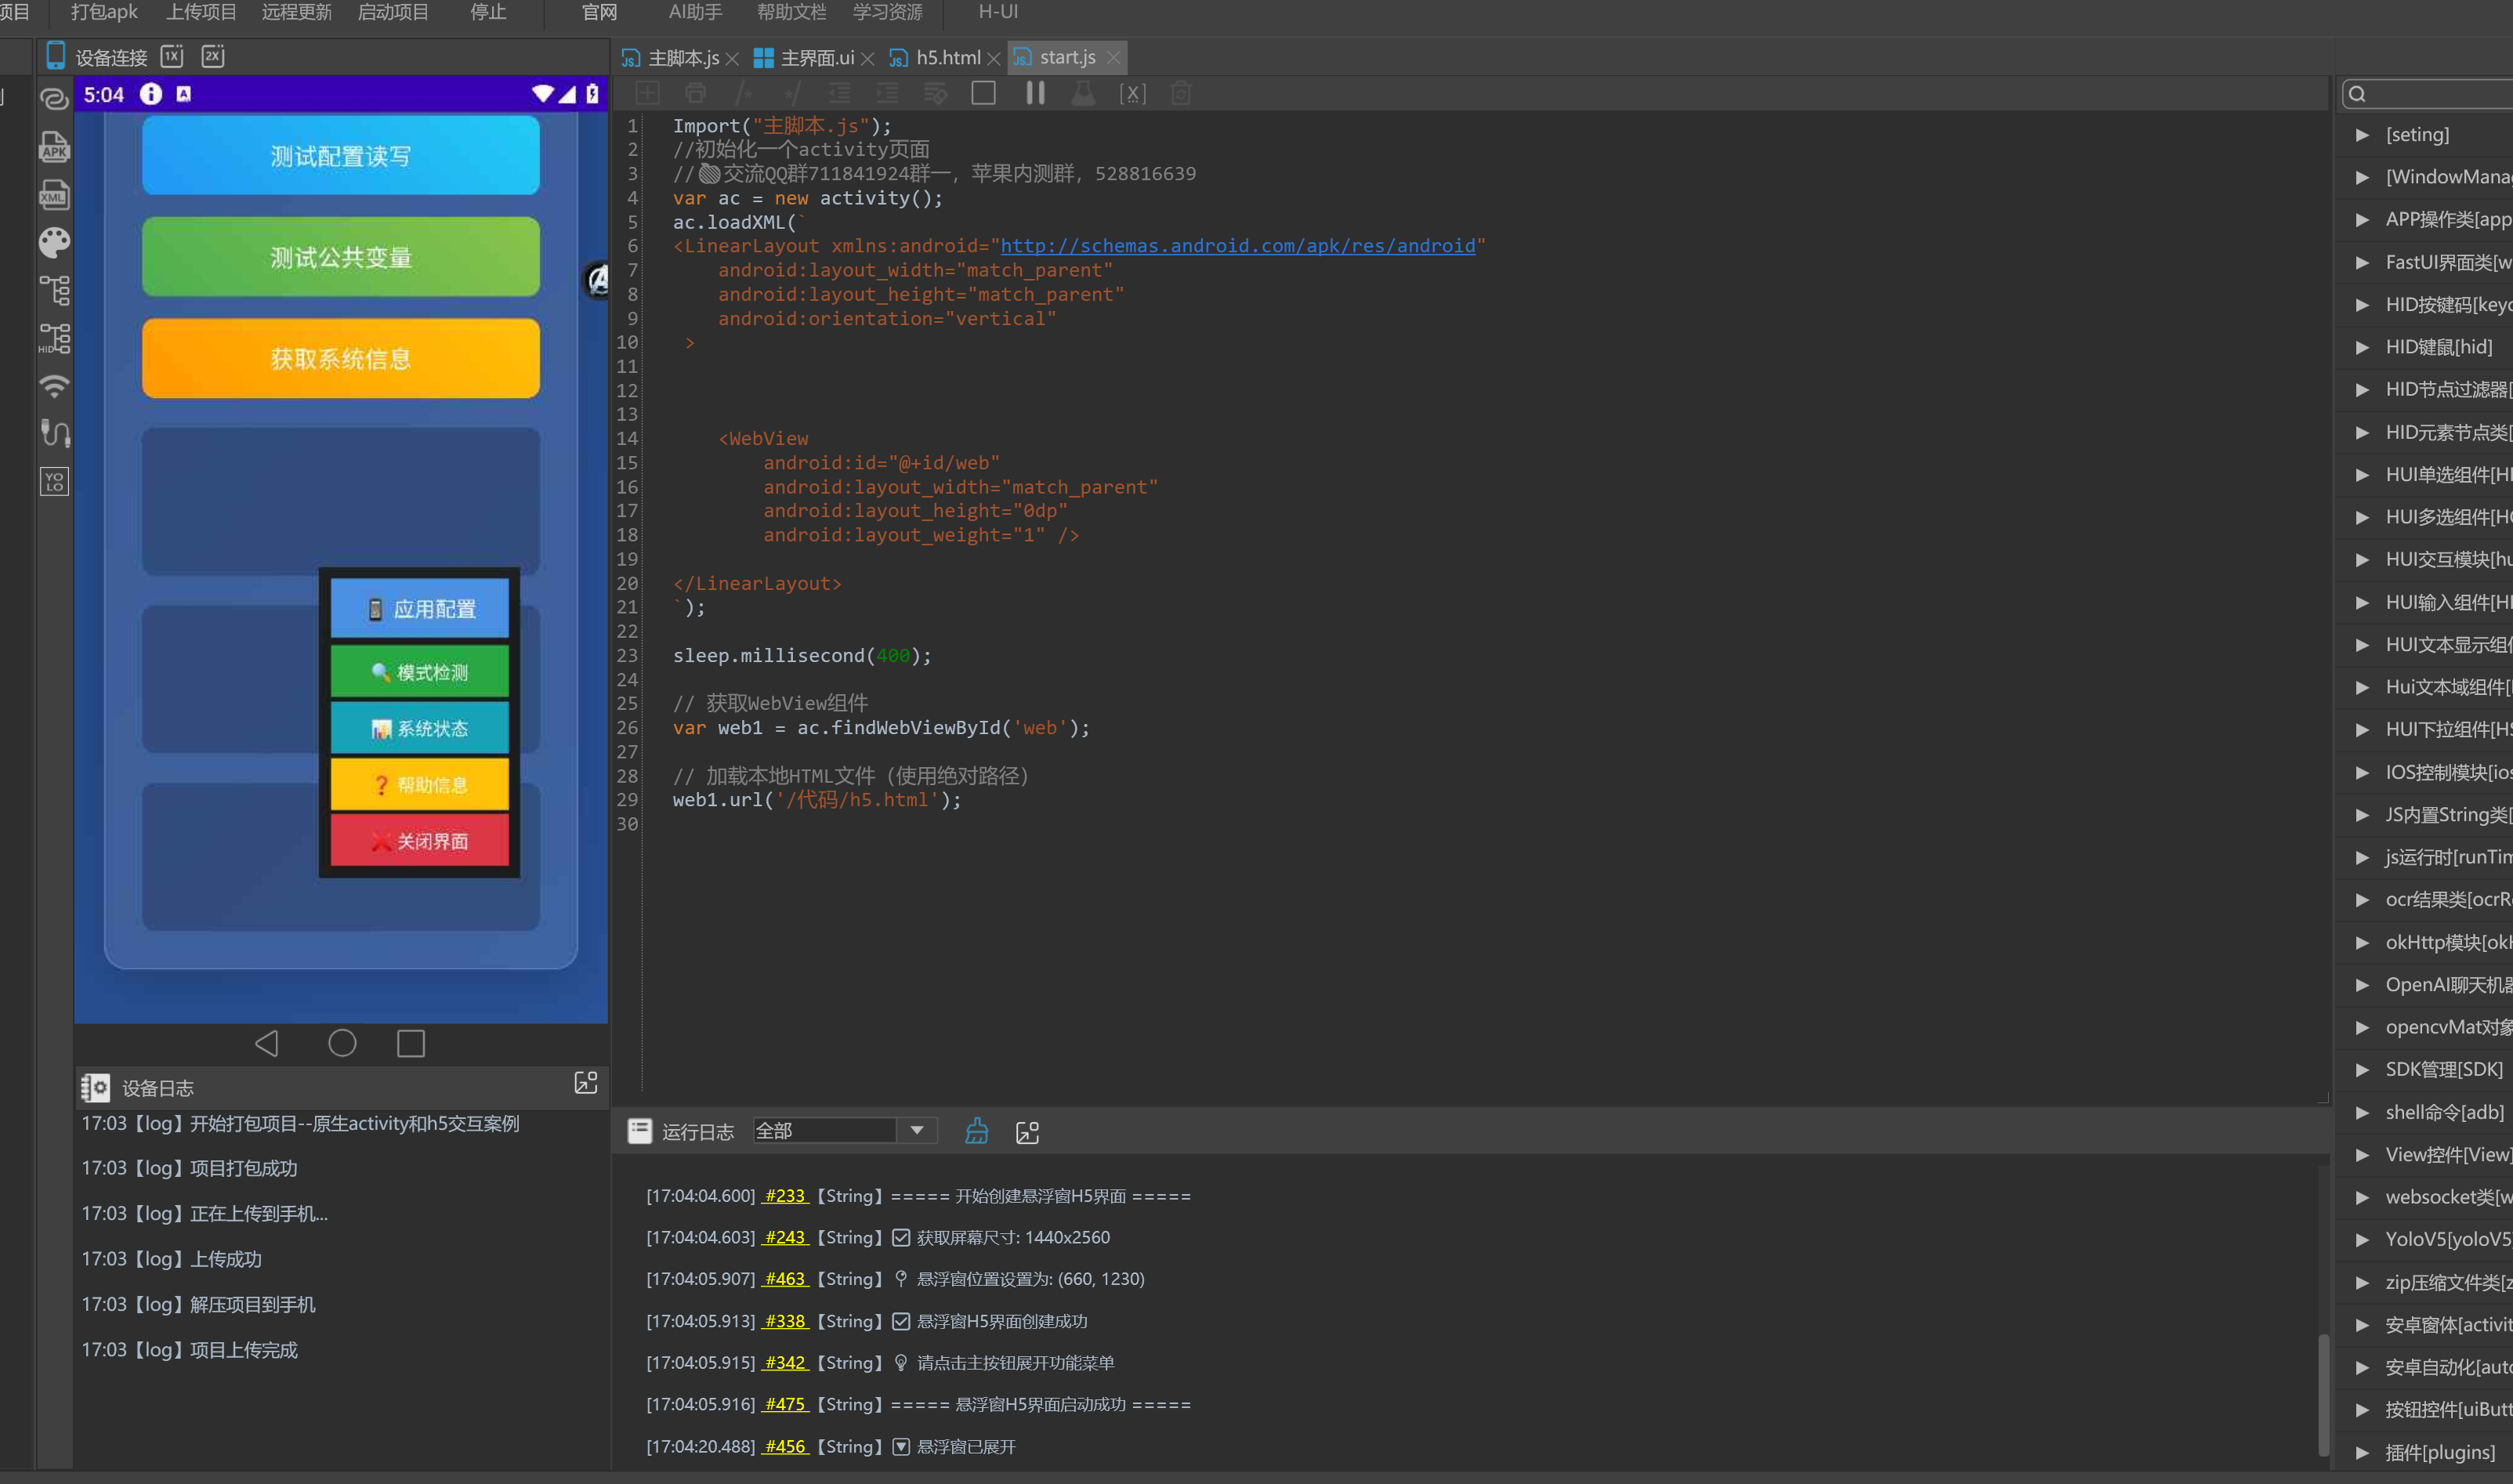The image size is (2513, 1484).
Task: Open the color palette picker icon
Action: (54, 242)
